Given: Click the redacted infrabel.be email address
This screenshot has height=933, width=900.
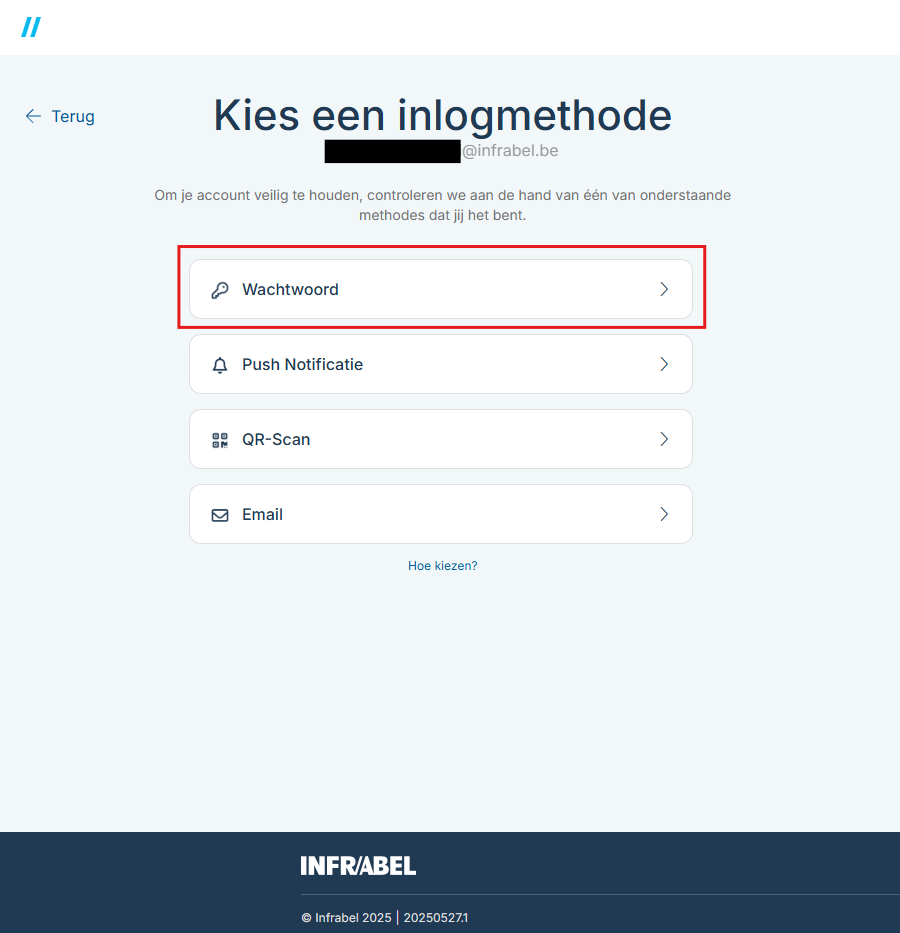Looking at the screenshot, I should [x=441, y=151].
